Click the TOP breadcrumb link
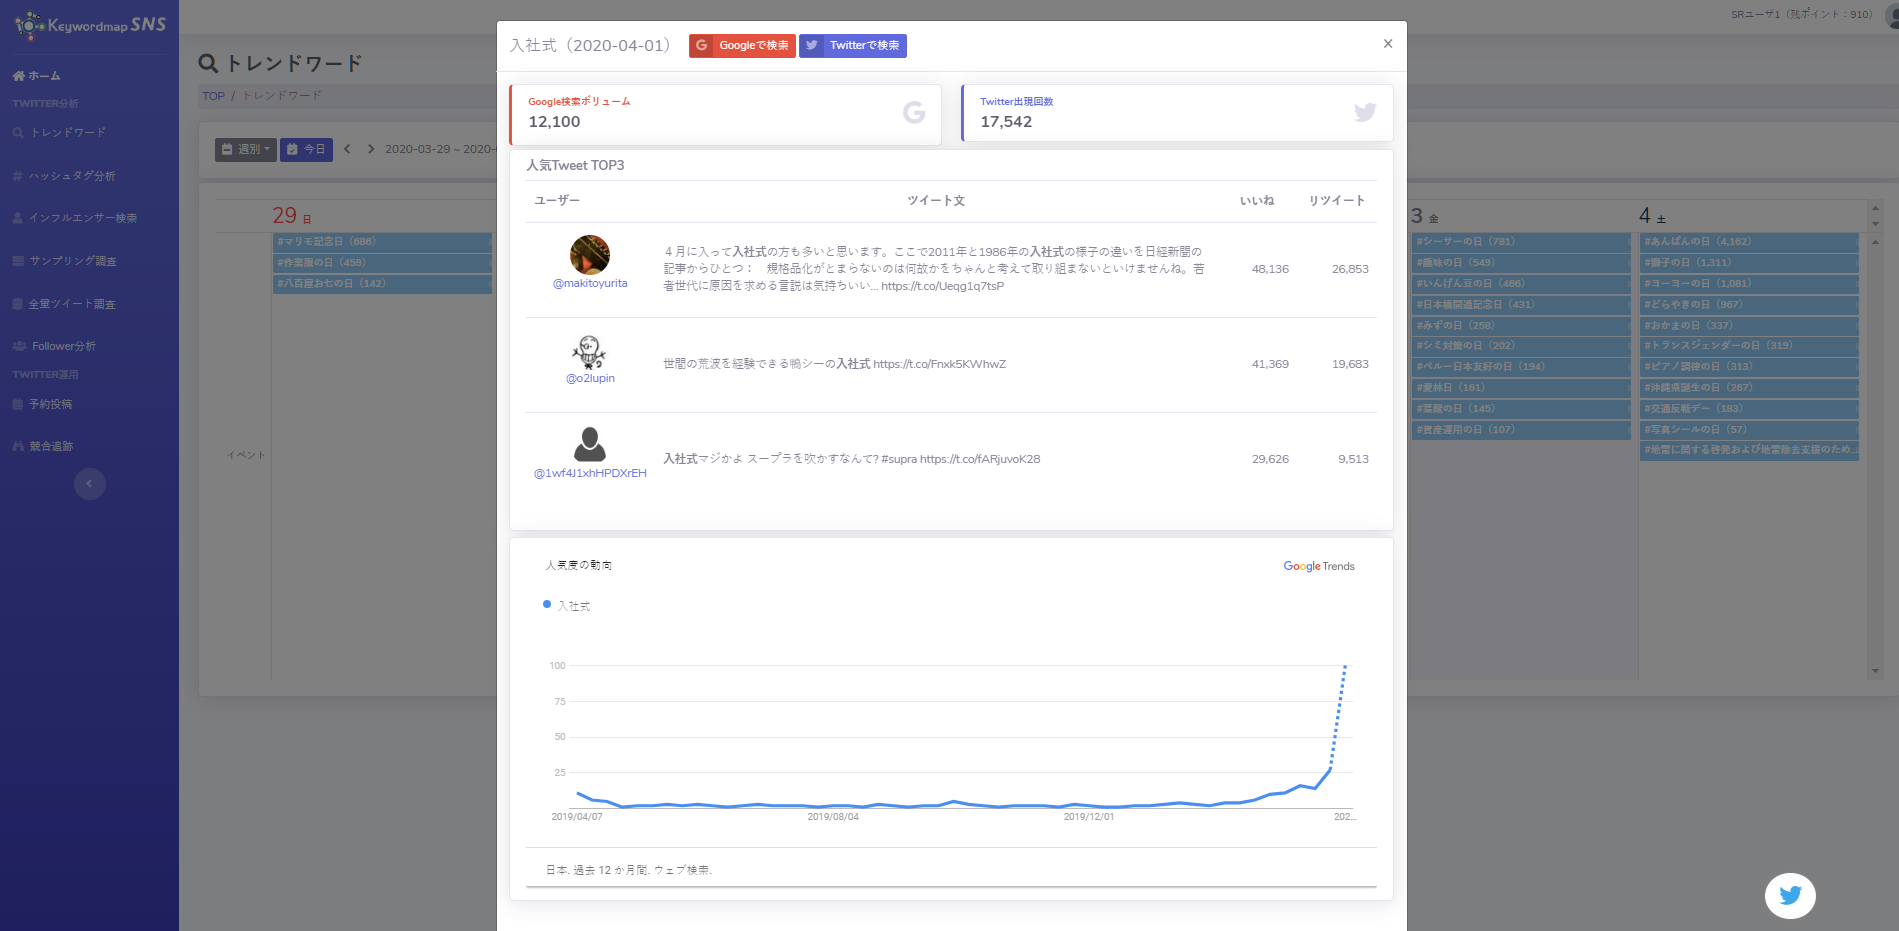Viewport: 1899px width, 931px height. pos(213,96)
